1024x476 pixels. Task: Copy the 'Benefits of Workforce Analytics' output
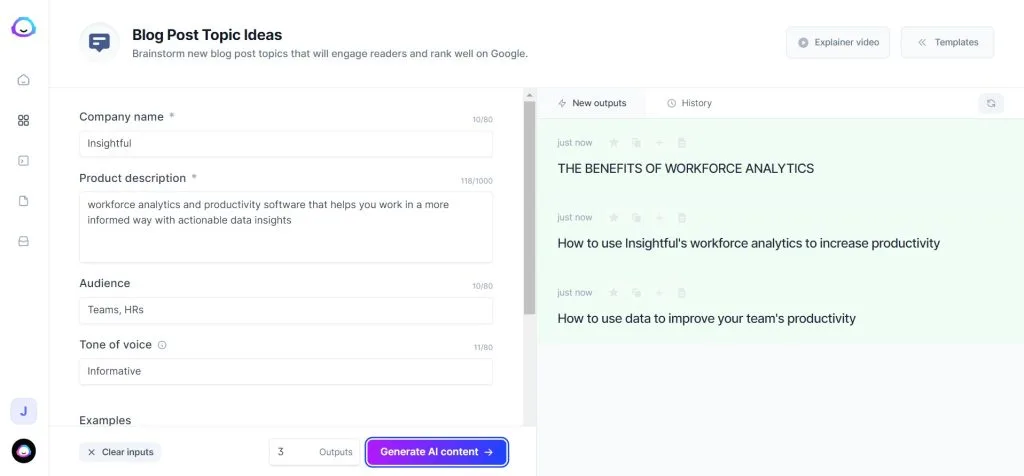[x=636, y=142]
